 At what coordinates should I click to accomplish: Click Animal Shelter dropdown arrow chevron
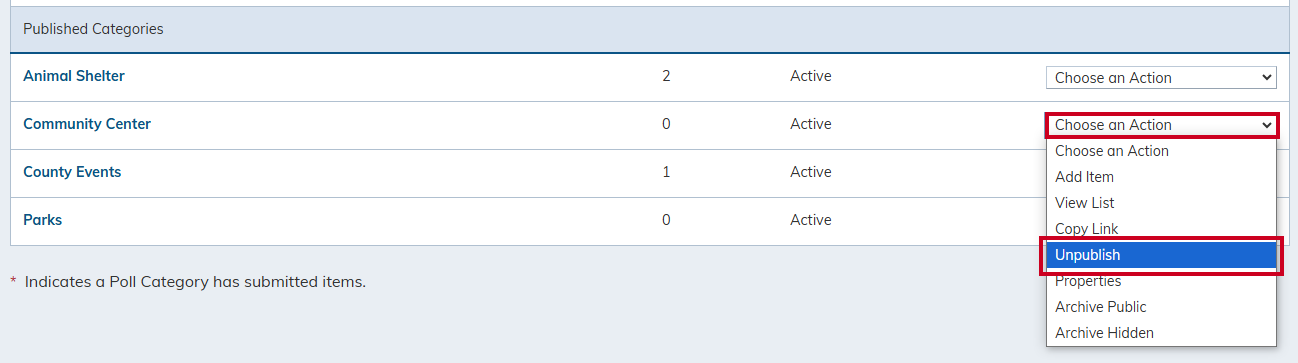click(1267, 77)
